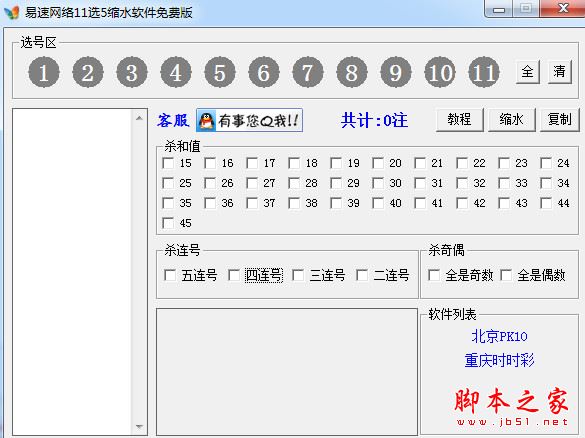The image size is (585, 438).
Task: Click the 清 clear button
Action: 560,72
